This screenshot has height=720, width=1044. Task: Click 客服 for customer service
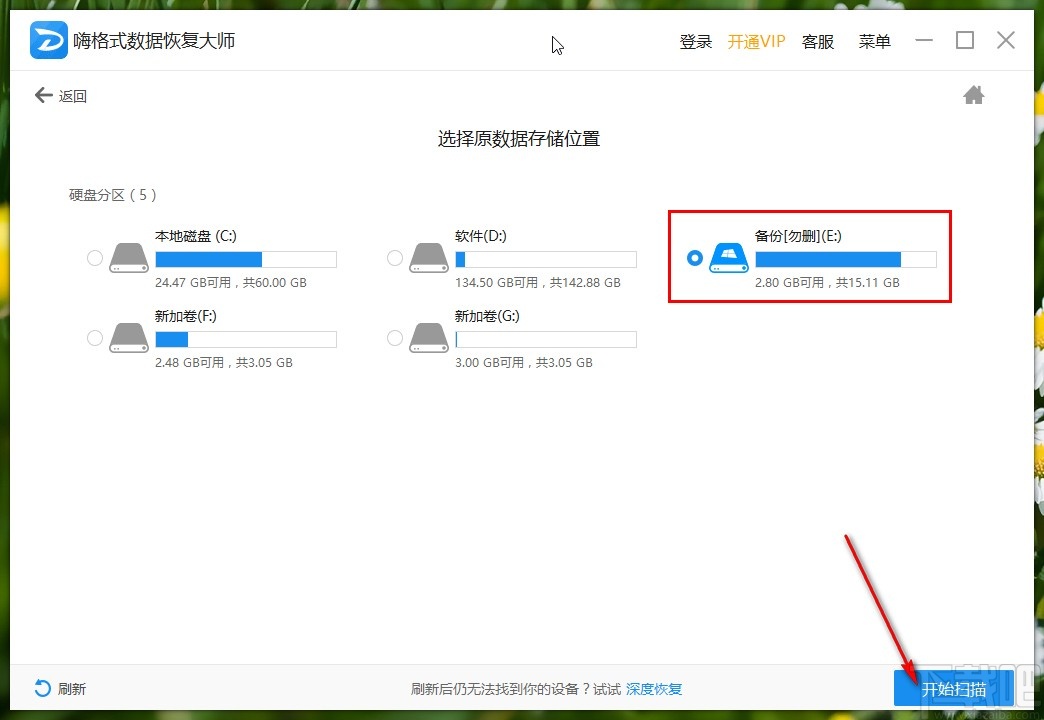click(817, 42)
